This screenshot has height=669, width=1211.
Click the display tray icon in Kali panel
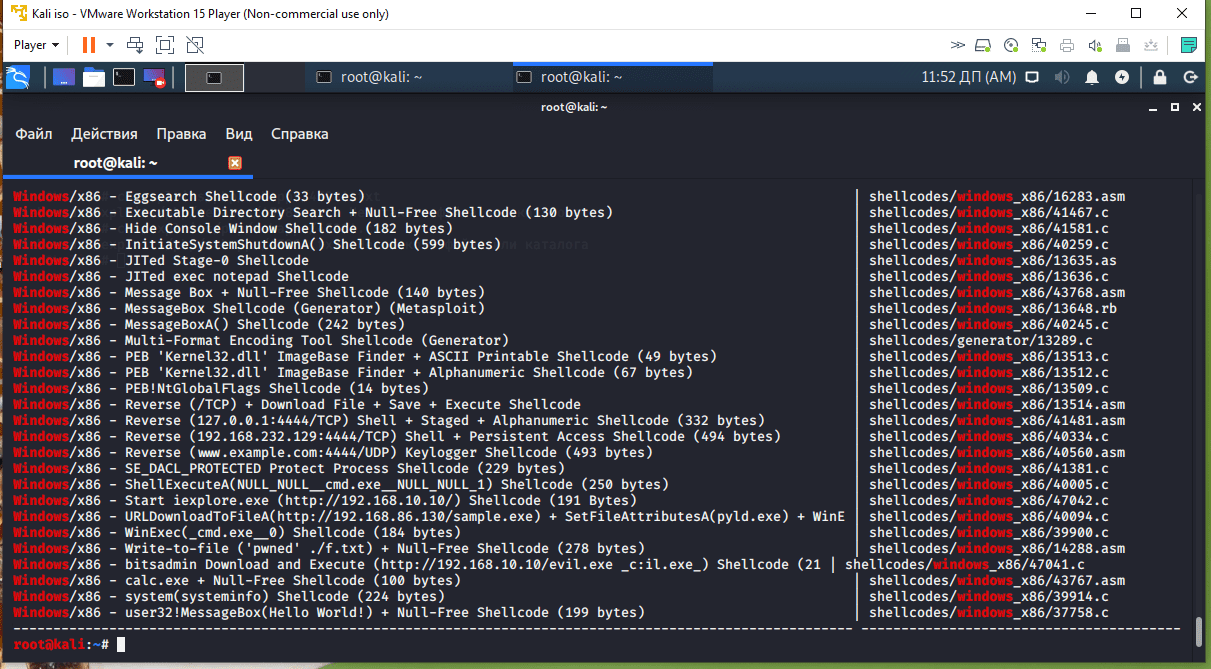(1033, 77)
